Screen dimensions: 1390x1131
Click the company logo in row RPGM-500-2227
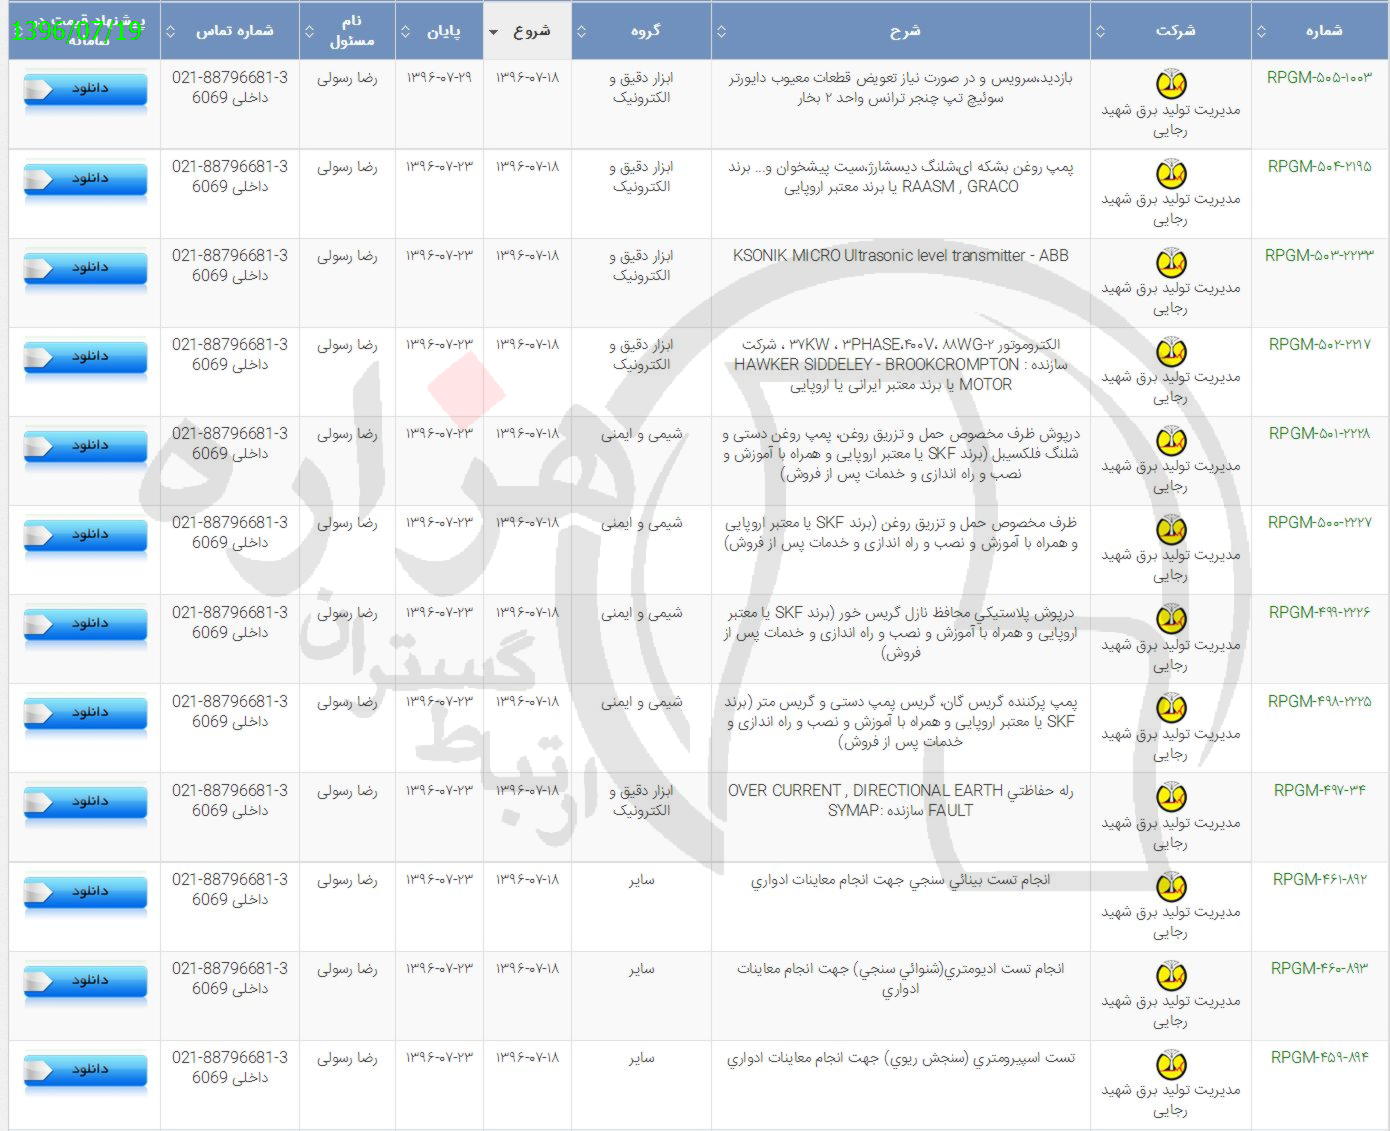(x=1171, y=529)
